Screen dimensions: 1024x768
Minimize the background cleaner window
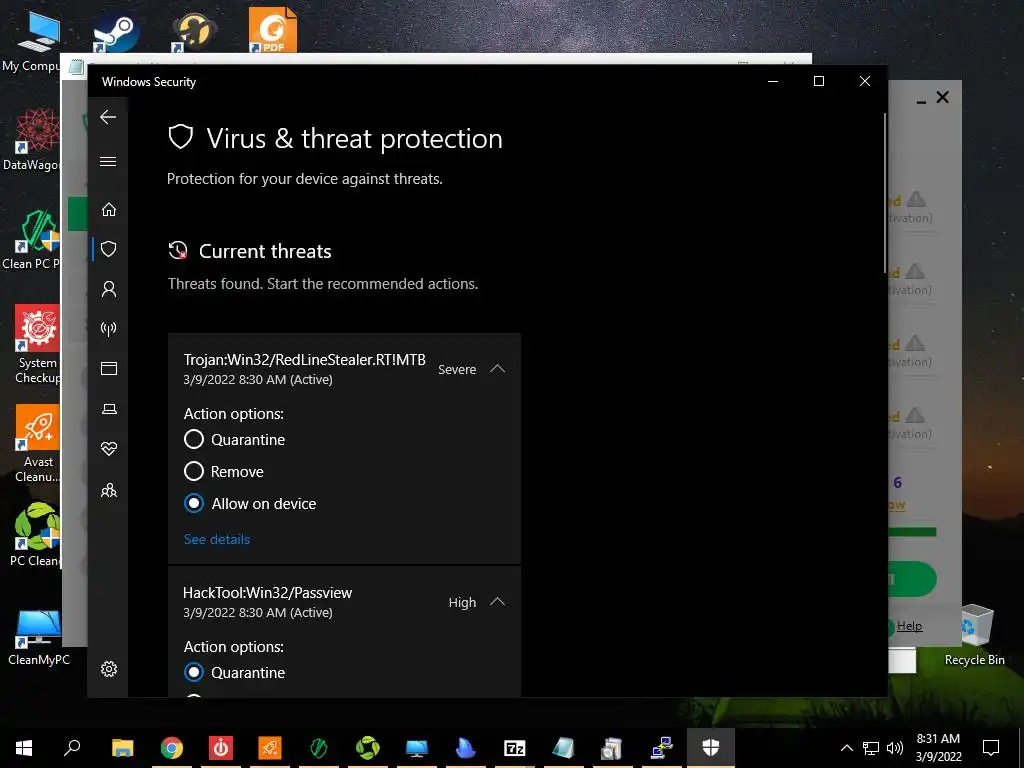[x=921, y=102]
